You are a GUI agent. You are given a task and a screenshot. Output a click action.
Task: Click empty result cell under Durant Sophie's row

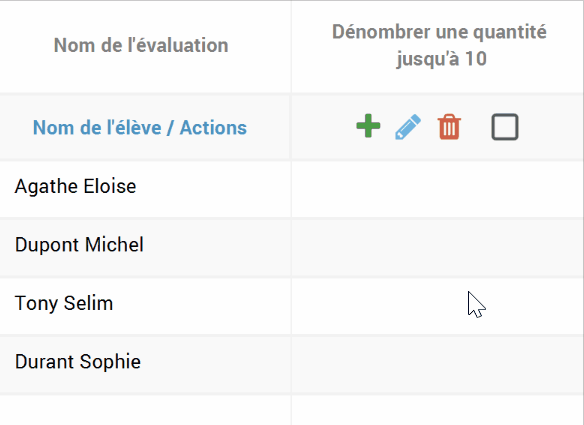[x=437, y=410]
